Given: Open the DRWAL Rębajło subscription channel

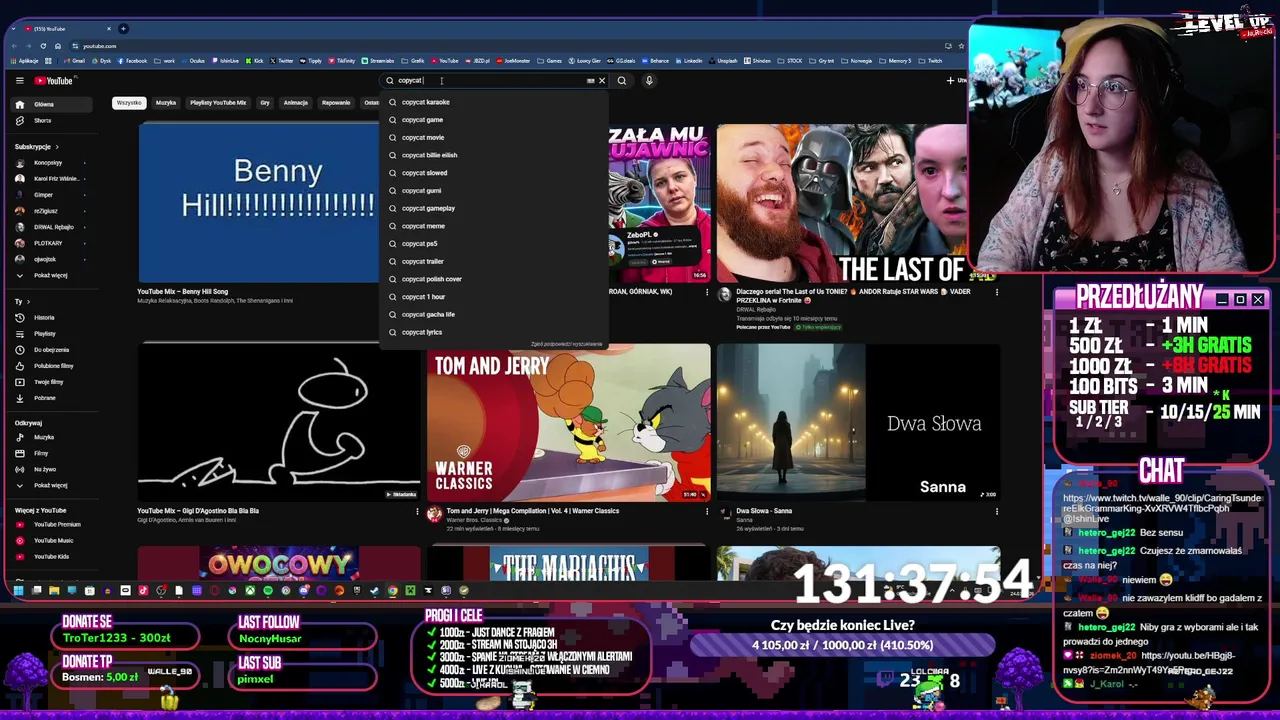Looking at the screenshot, I should click(x=50, y=227).
